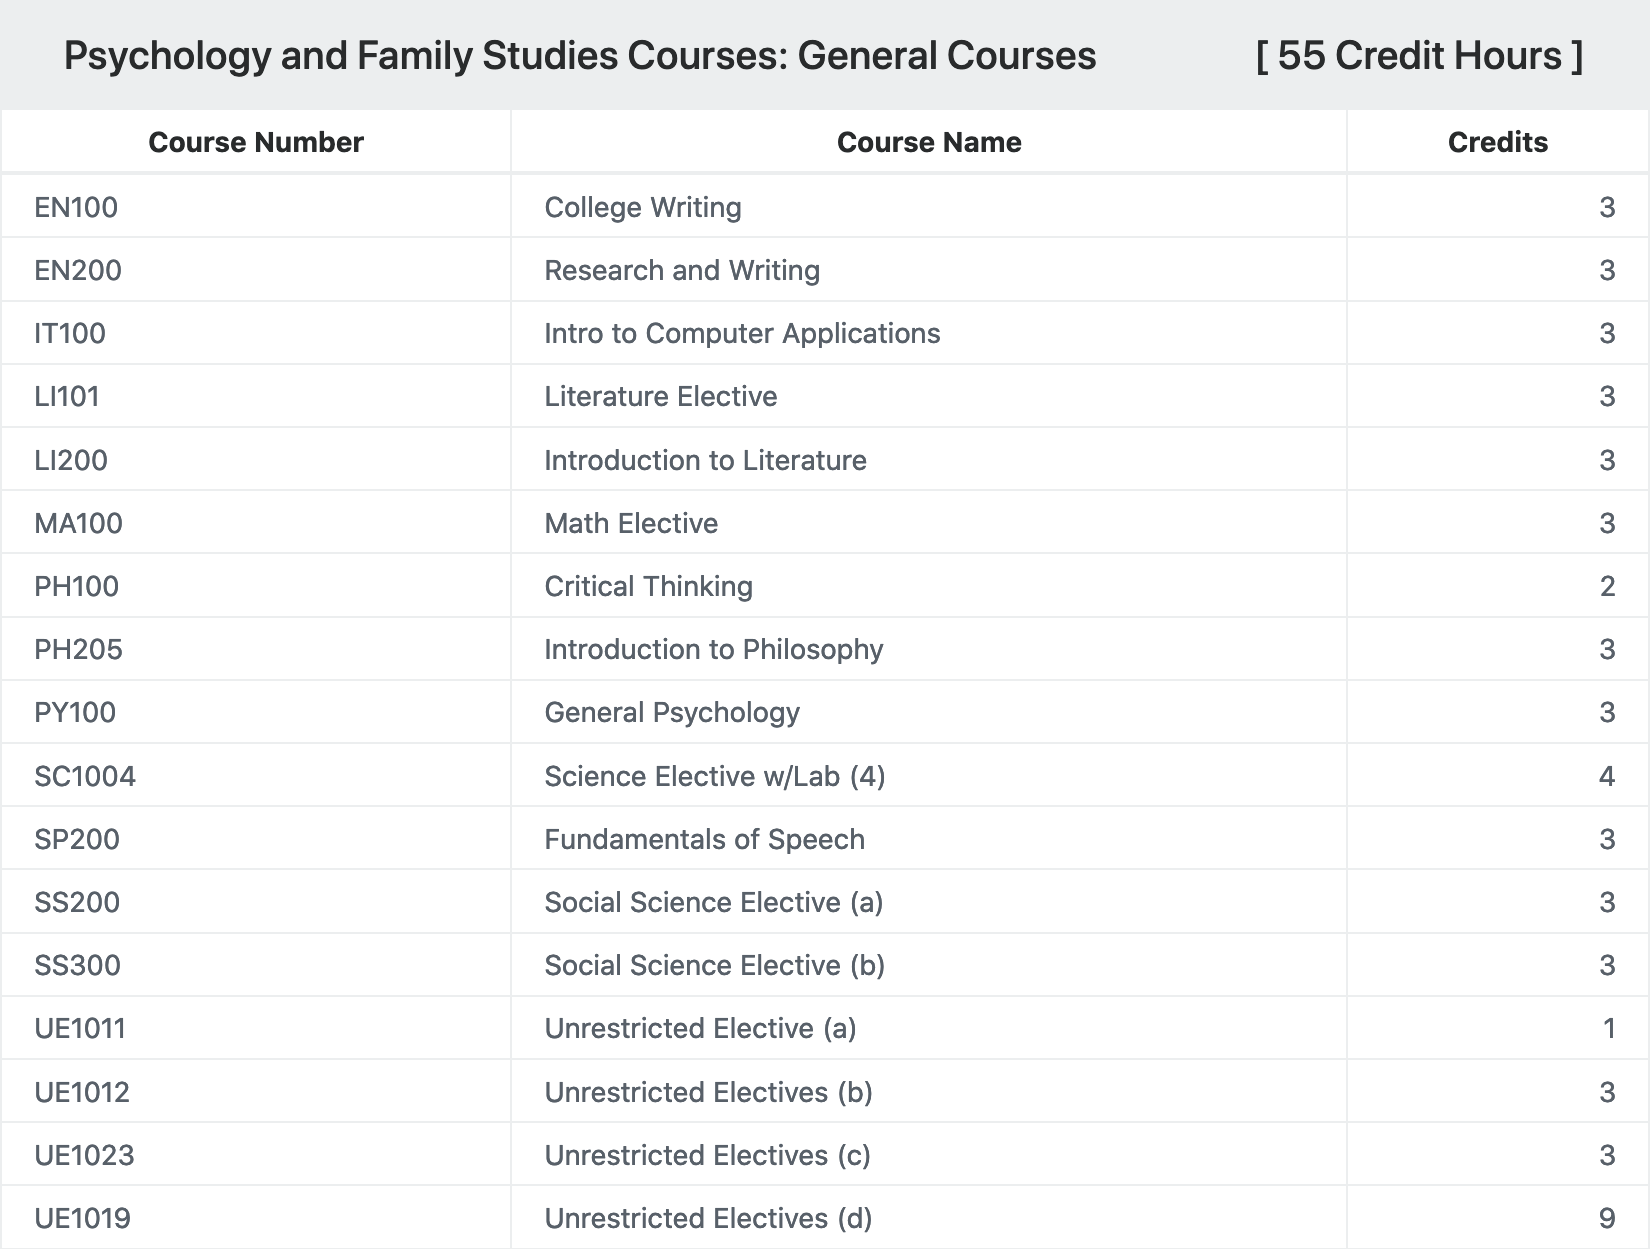Click the Introduction to Philosophy row
This screenshot has height=1249, width=1650.
pos(825,649)
